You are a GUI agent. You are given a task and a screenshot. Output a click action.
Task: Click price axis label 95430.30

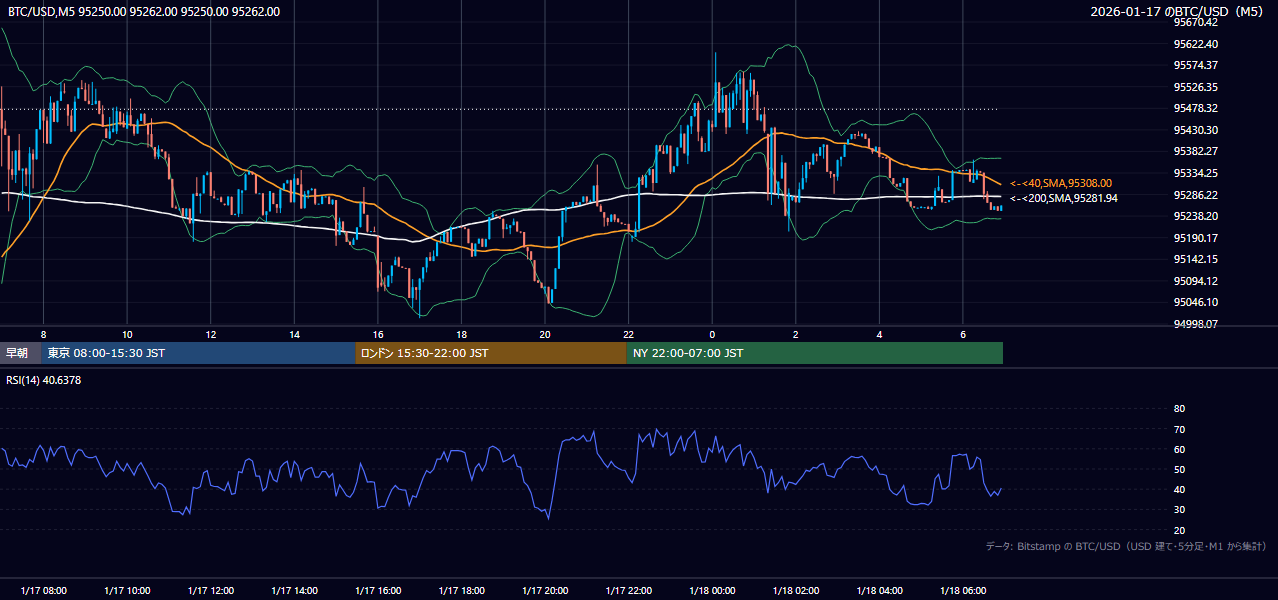click(1195, 130)
